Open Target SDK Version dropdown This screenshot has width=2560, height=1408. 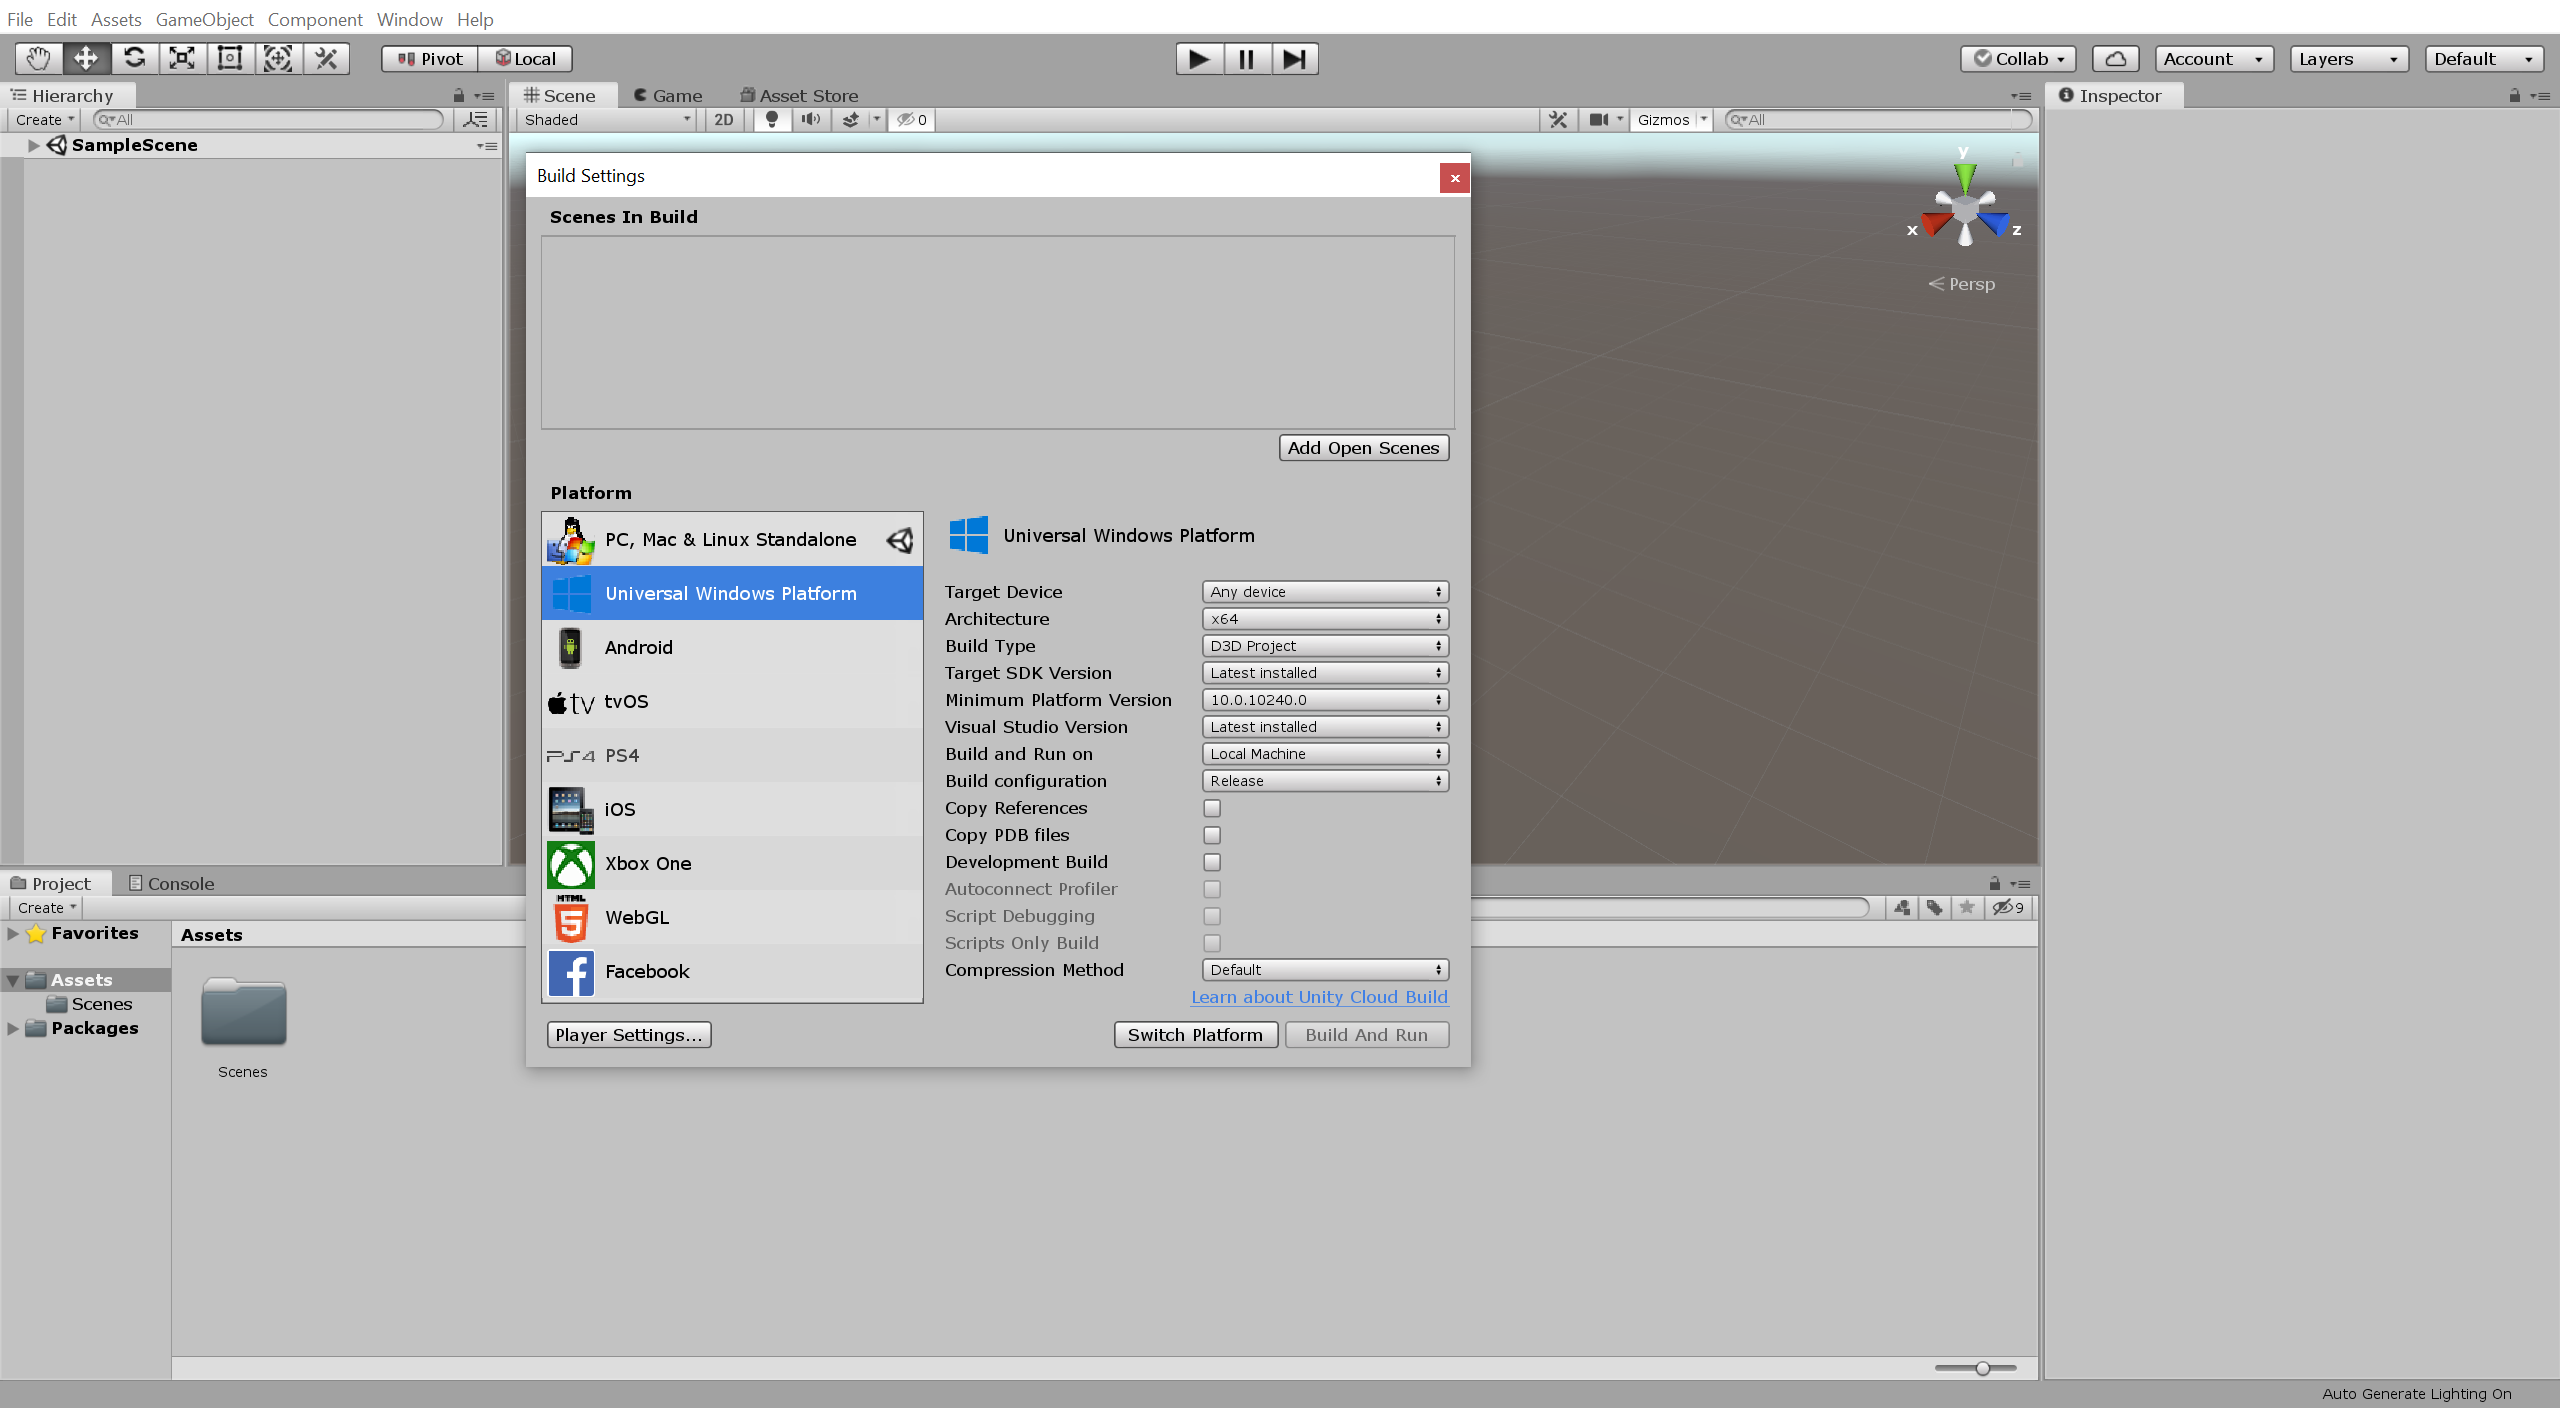(1325, 673)
